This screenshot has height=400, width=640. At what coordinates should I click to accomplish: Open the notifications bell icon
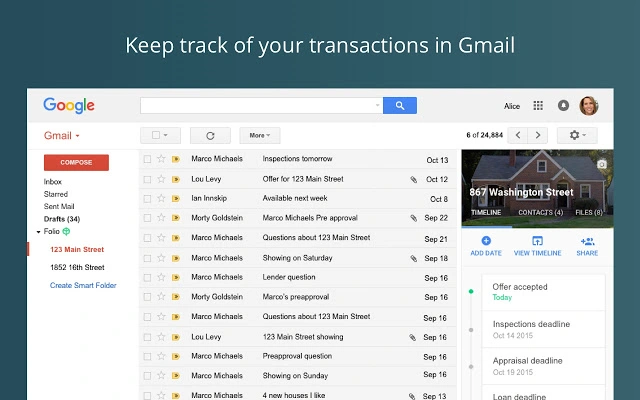(x=563, y=106)
